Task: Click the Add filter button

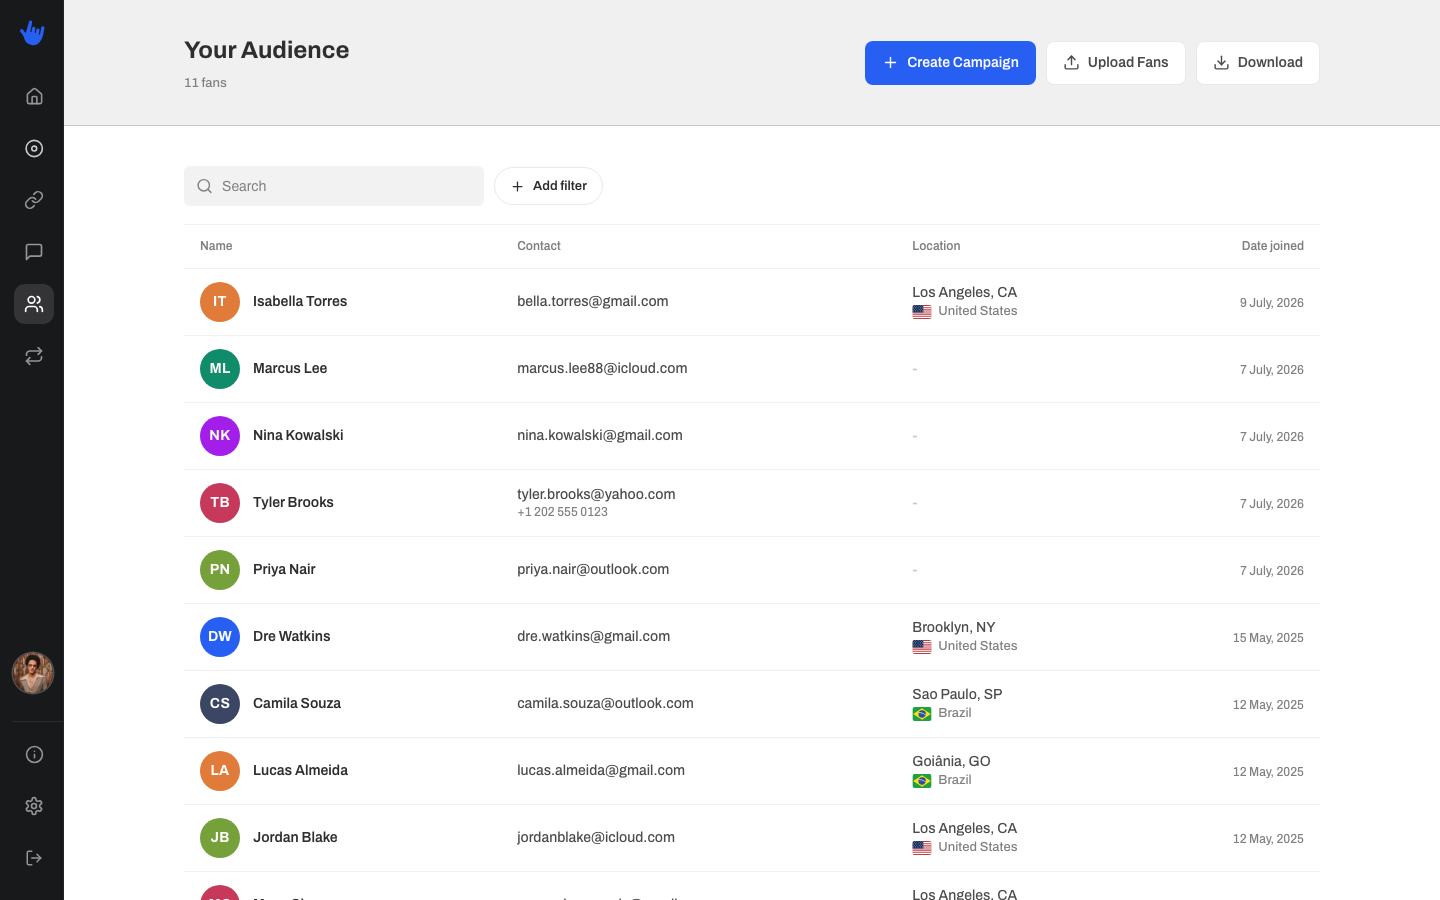Action: (x=548, y=186)
